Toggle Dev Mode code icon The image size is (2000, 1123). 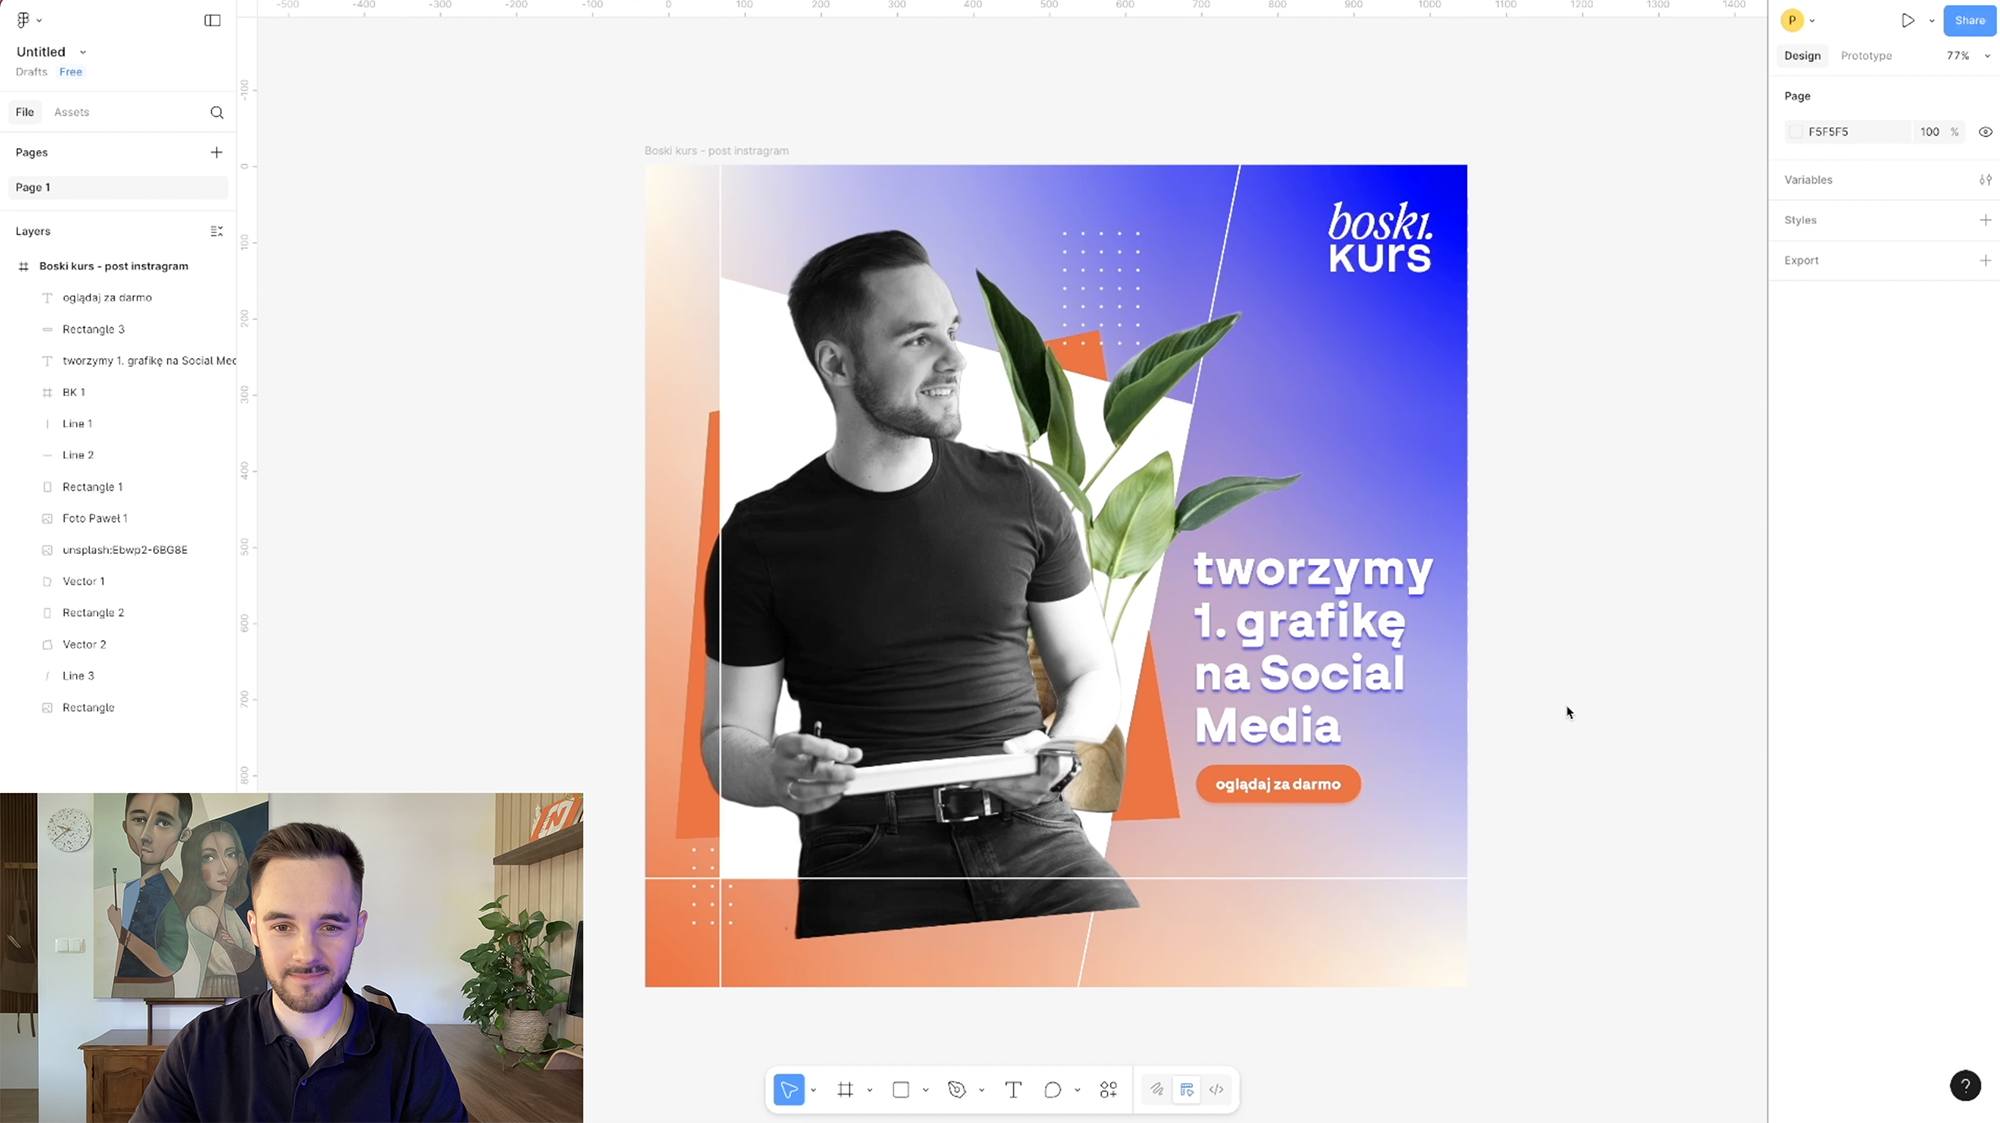tap(1216, 1090)
